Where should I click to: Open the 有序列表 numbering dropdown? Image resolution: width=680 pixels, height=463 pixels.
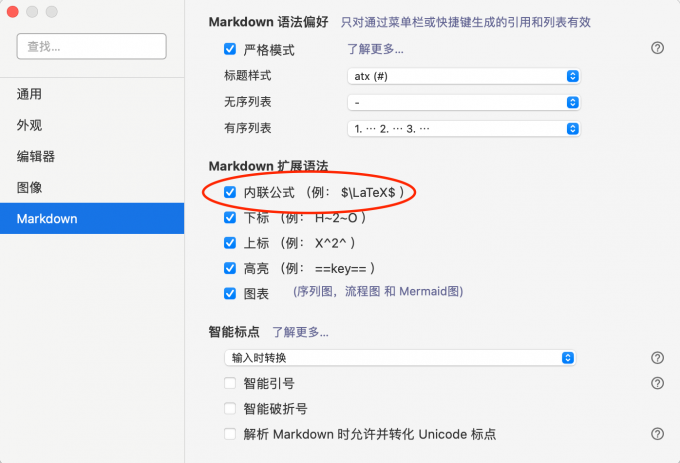point(464,128)
